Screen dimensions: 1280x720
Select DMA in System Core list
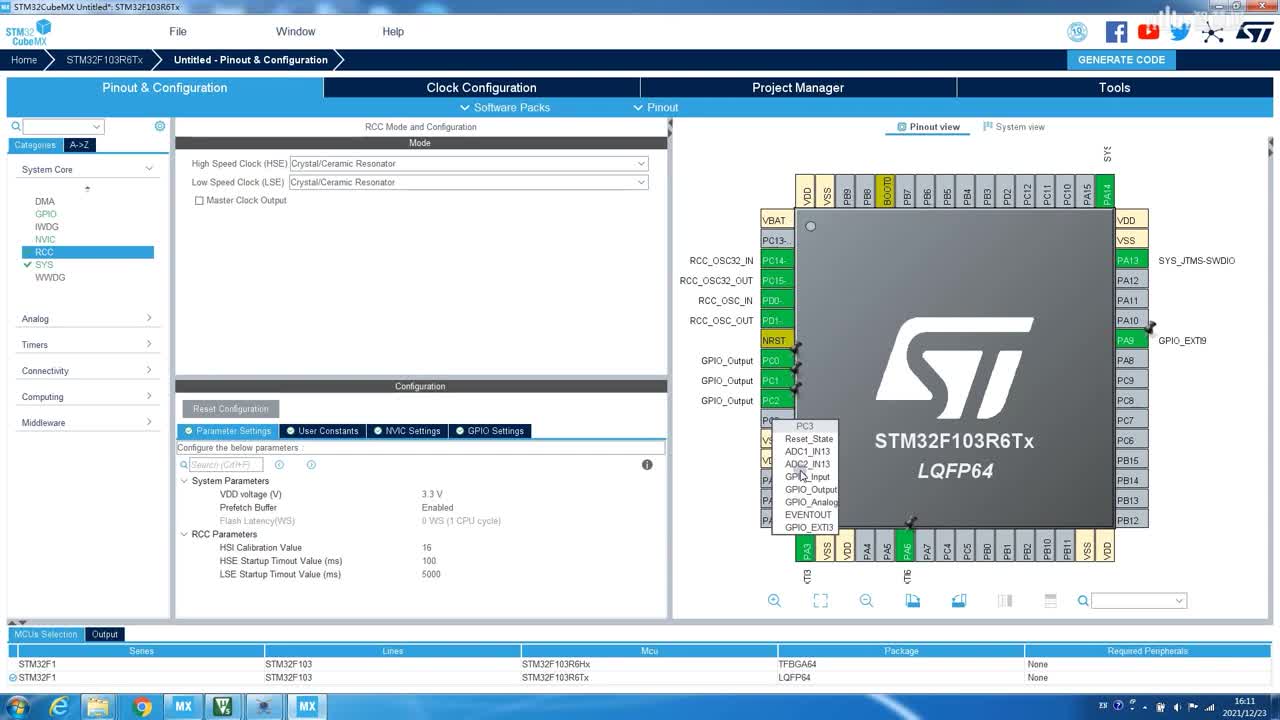click(x=45, y=201)
